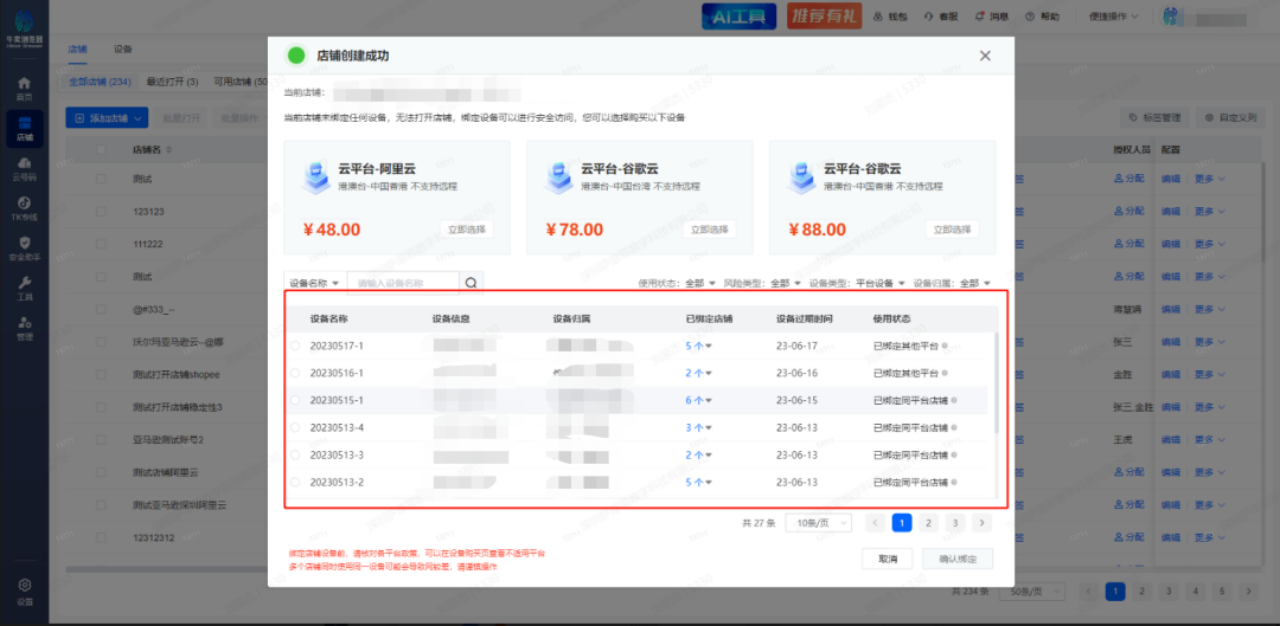Click the 取消 button in dialog
The height and width of the screenshot is (626, 1280).
(887, 559)
